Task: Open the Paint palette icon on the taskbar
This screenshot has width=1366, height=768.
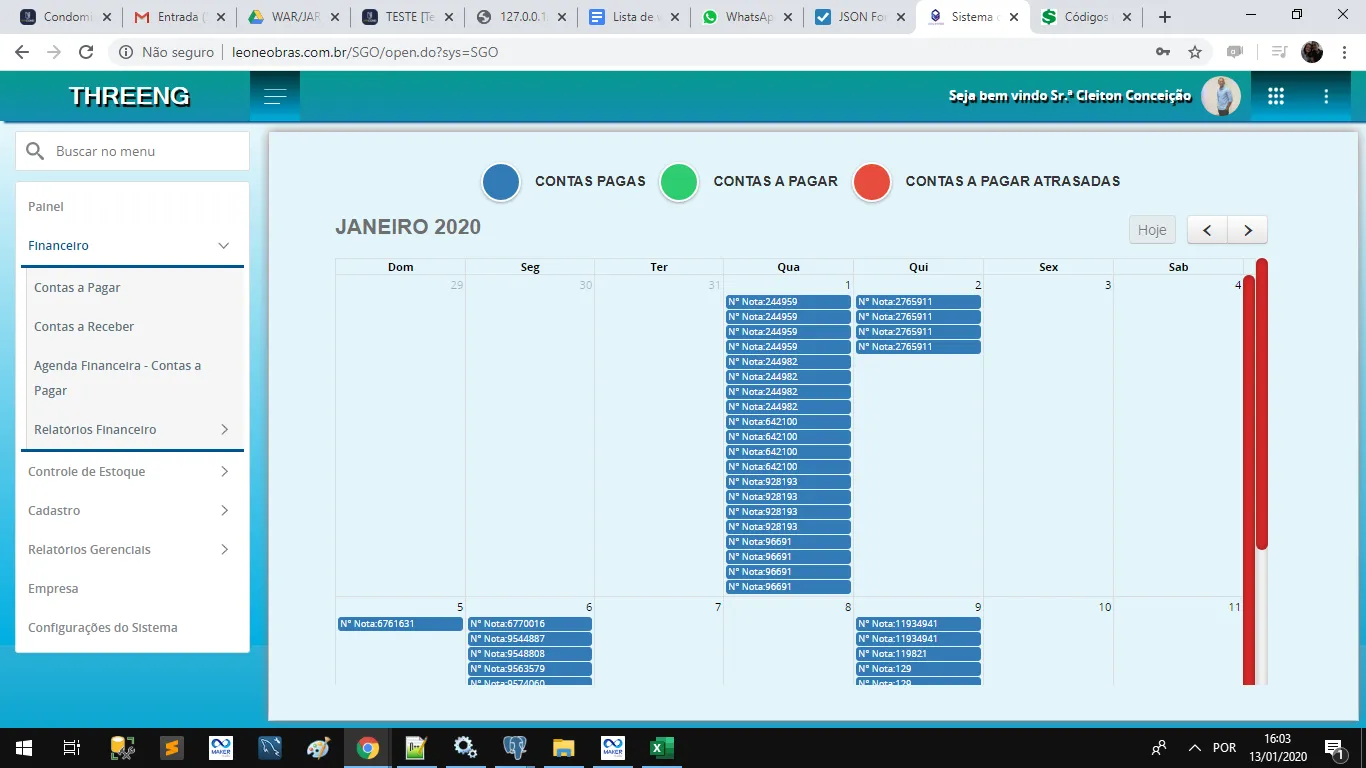Action: [x=318, y=748]
